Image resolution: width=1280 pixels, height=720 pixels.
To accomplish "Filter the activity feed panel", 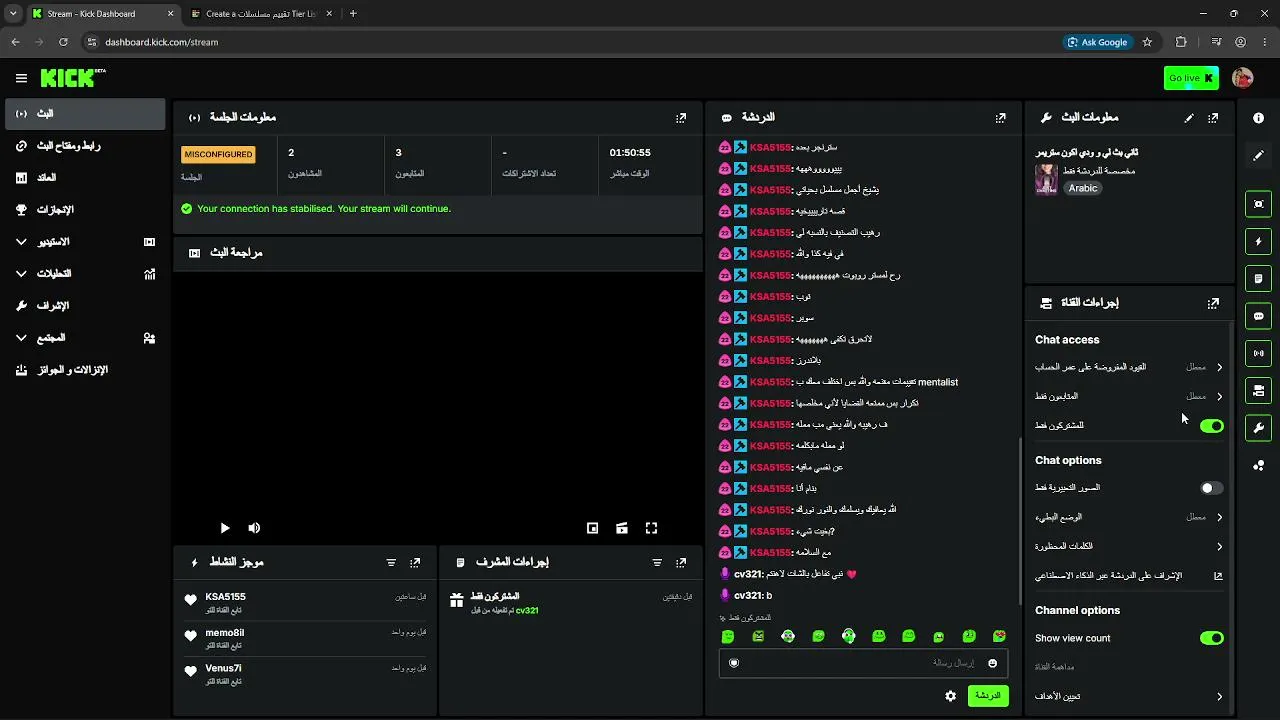I will click(x=391, y=563).
